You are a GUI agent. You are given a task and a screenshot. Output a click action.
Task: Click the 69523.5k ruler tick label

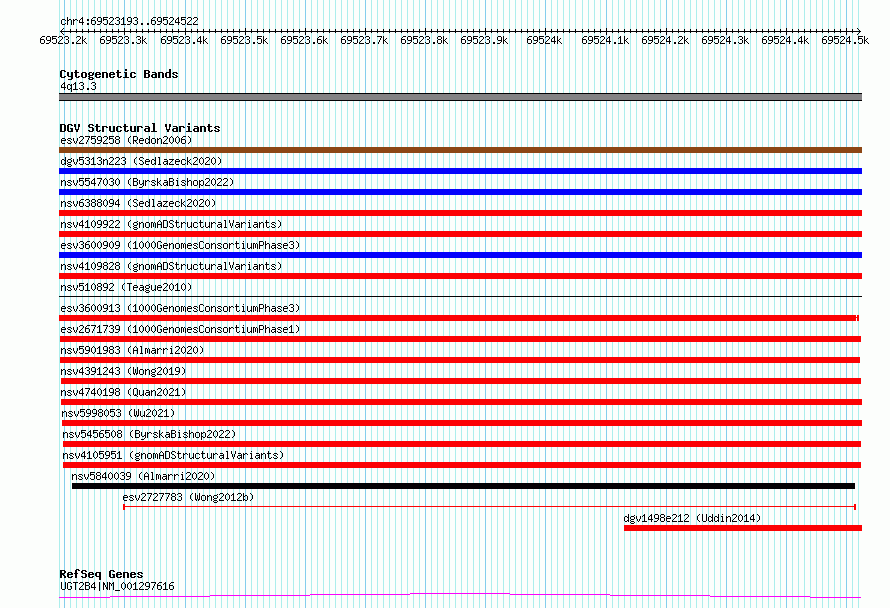tap(244, 40)
